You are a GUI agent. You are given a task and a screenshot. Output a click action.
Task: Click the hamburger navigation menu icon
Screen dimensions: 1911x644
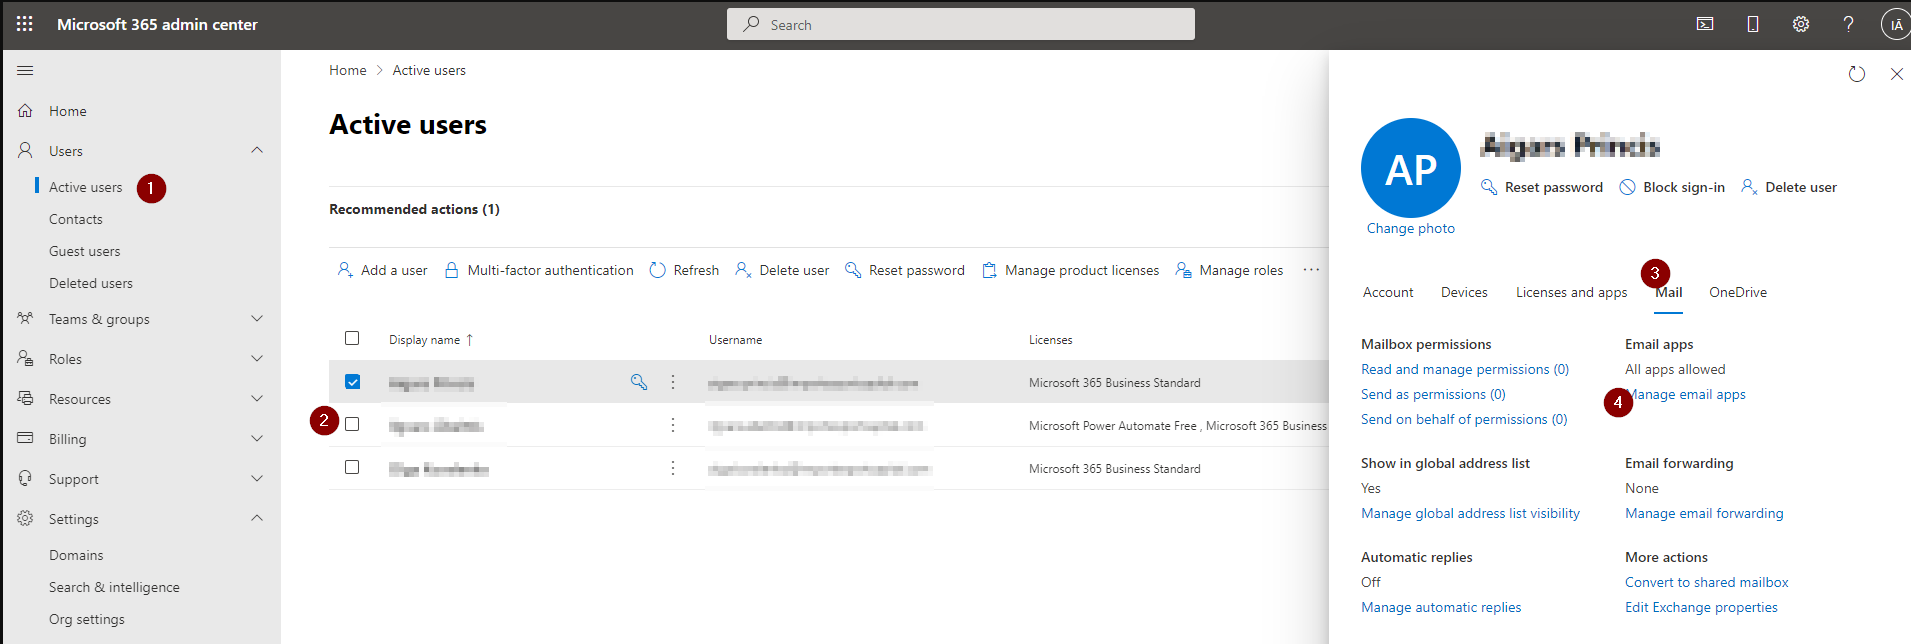click(26, 71)
